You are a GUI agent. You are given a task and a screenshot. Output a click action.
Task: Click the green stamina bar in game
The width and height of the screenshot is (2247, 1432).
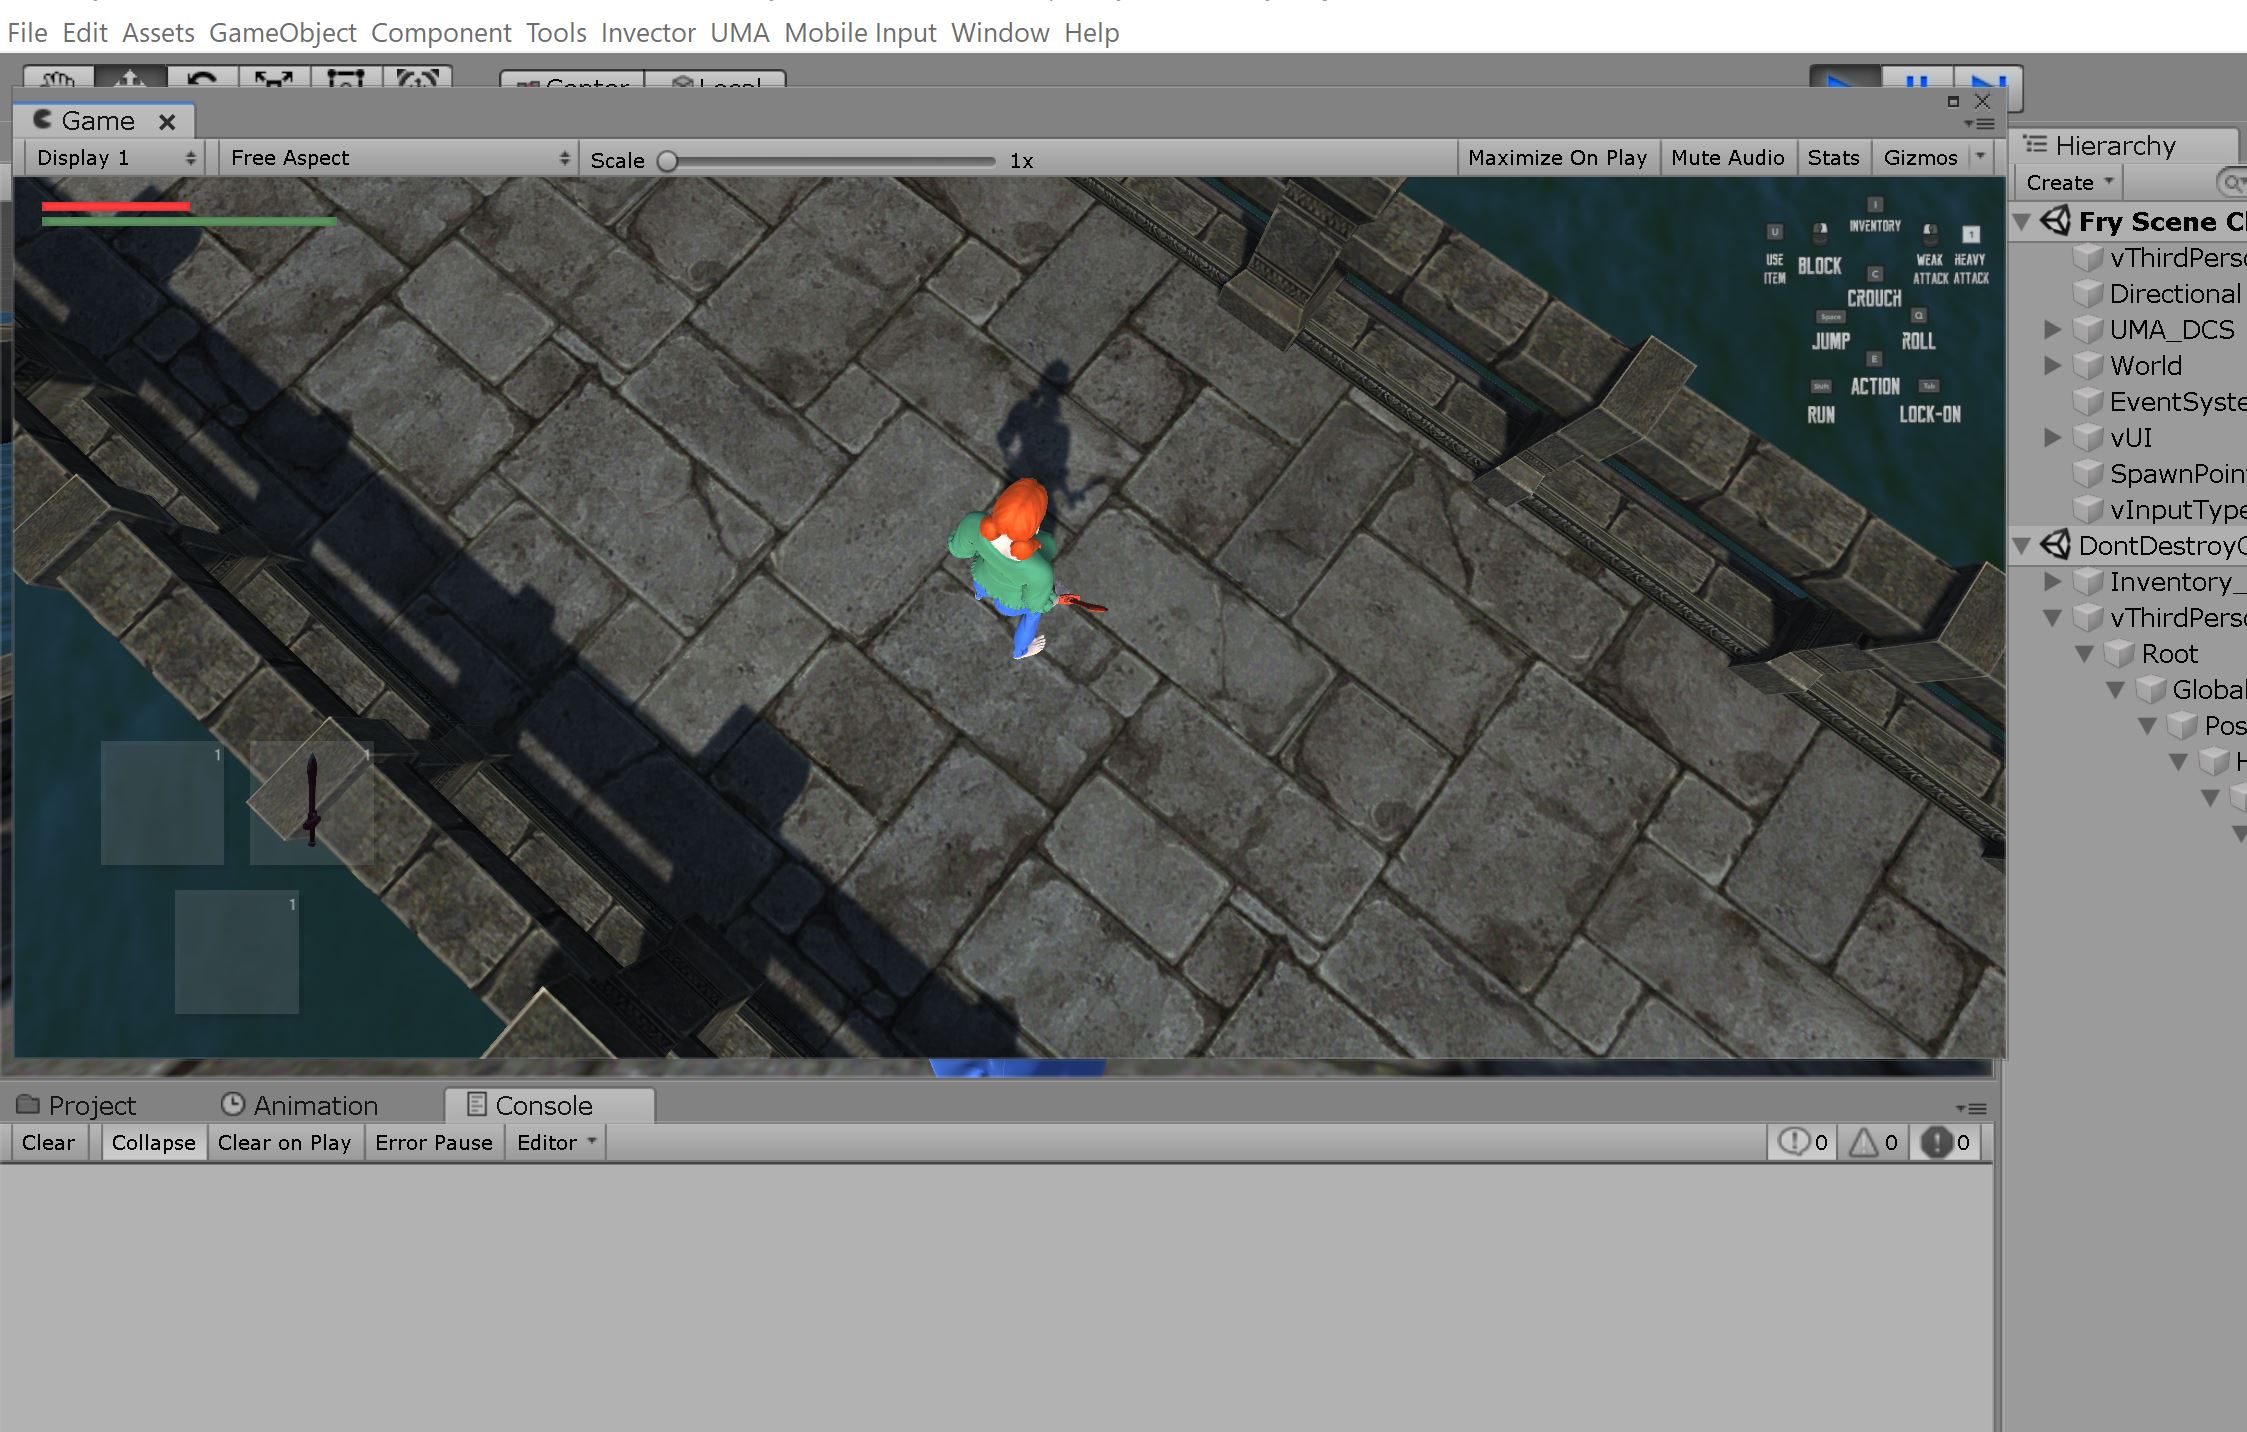click(189, 222)
